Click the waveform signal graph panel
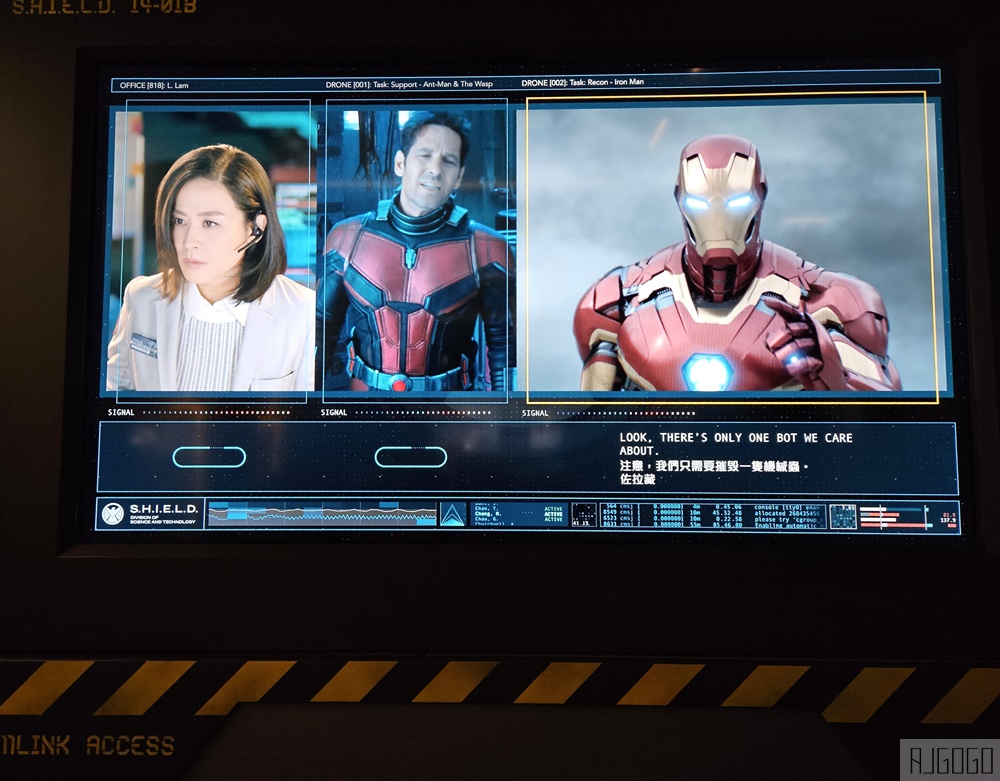 coord(321,514)
